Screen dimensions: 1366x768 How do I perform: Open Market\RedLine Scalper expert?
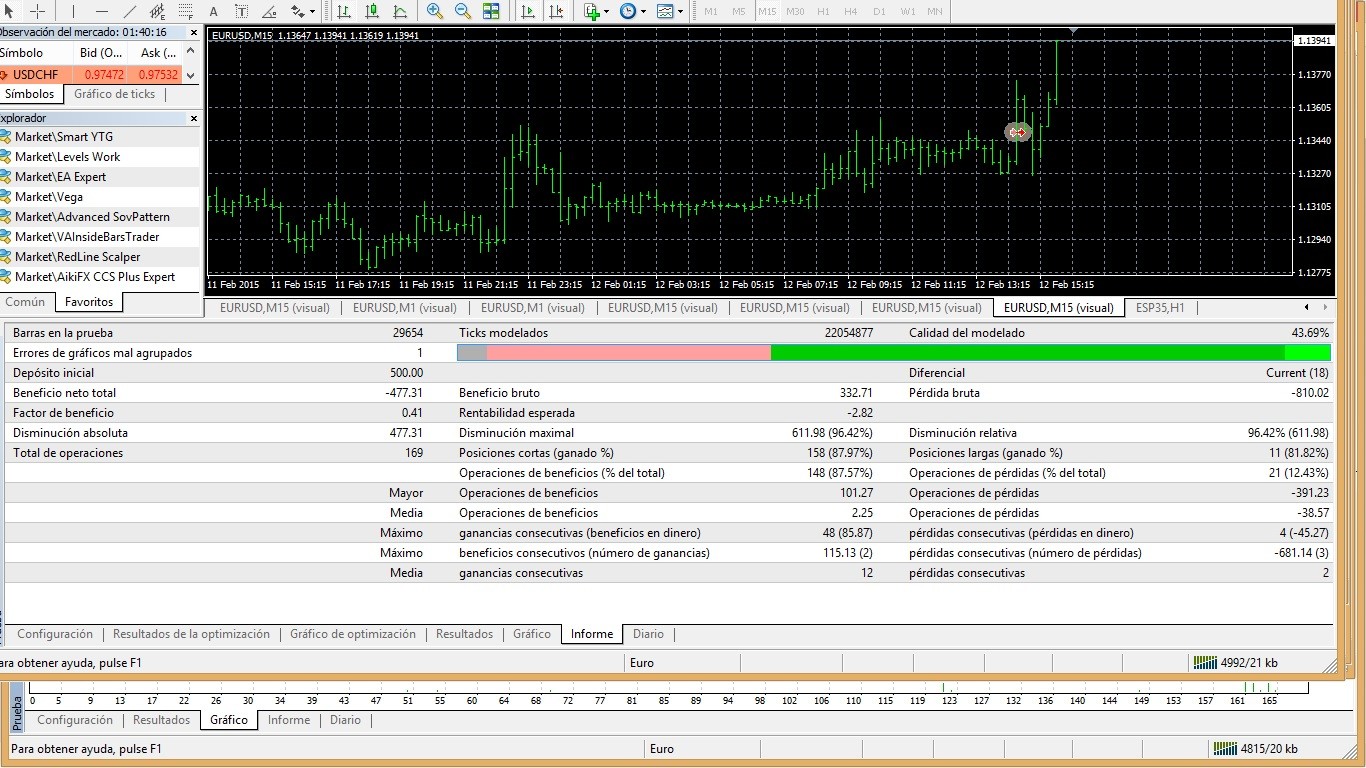[77, 257]
